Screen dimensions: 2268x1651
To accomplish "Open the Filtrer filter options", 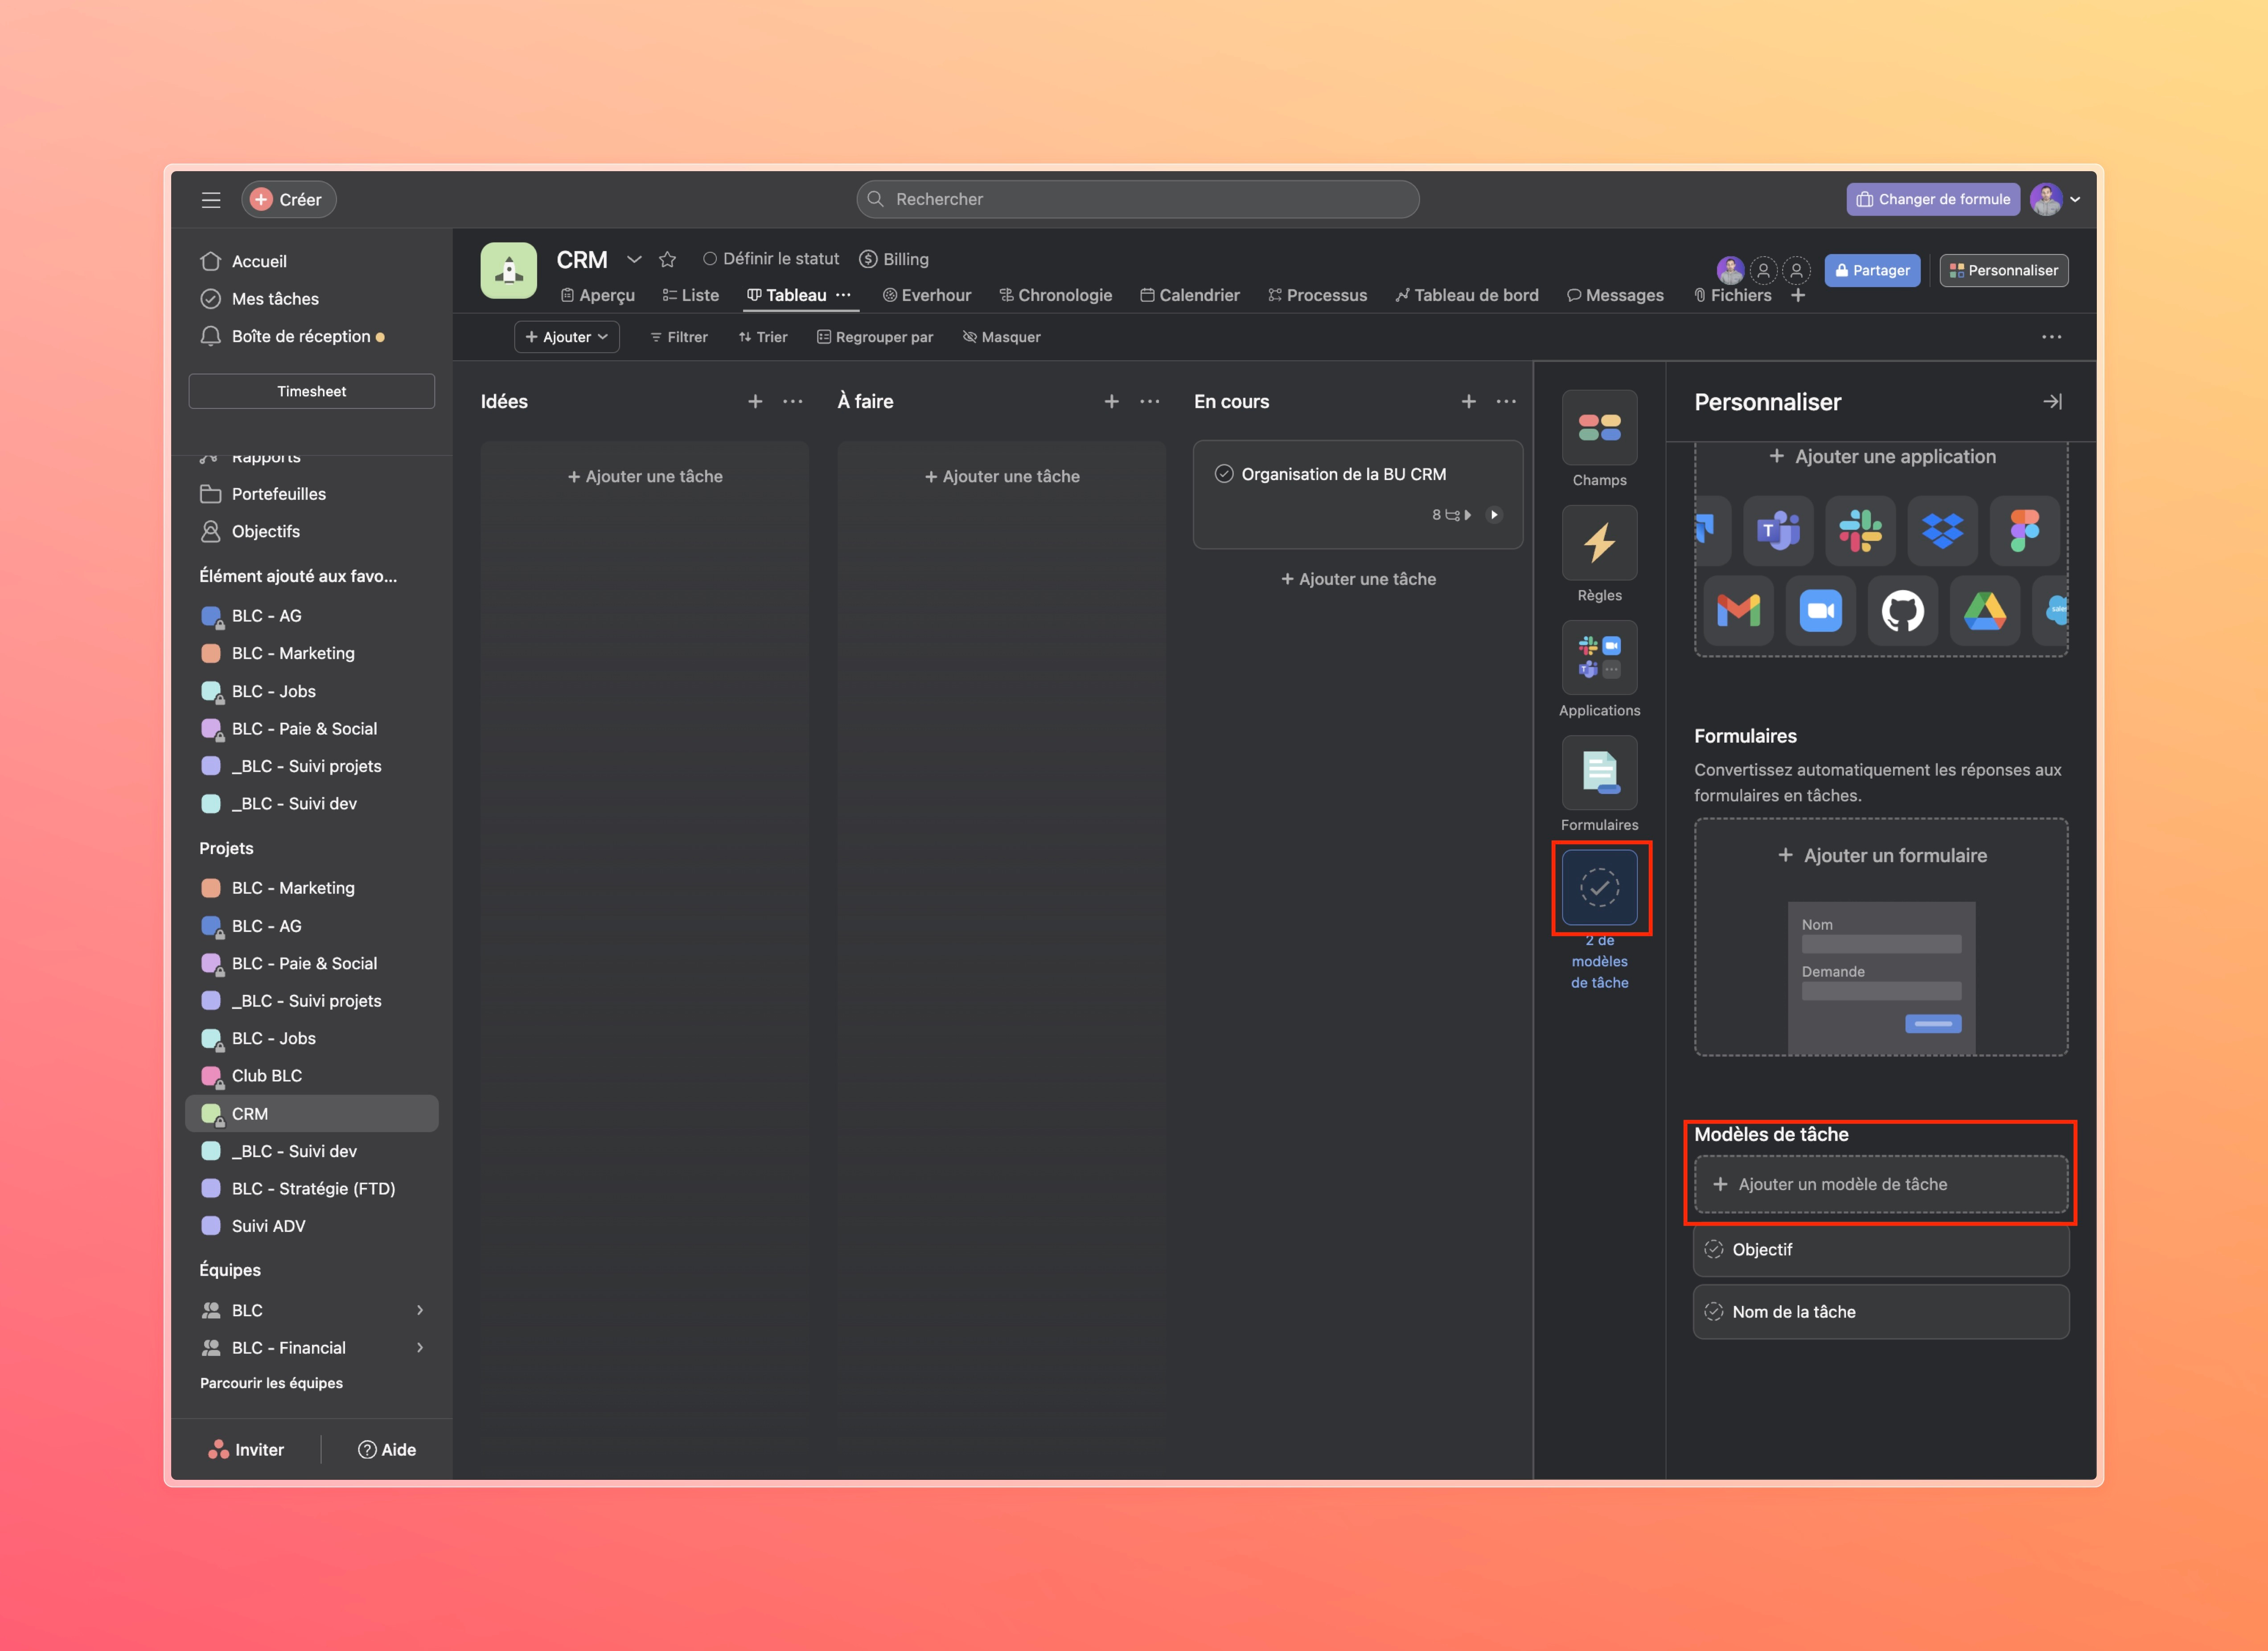I will pos(679,338).
